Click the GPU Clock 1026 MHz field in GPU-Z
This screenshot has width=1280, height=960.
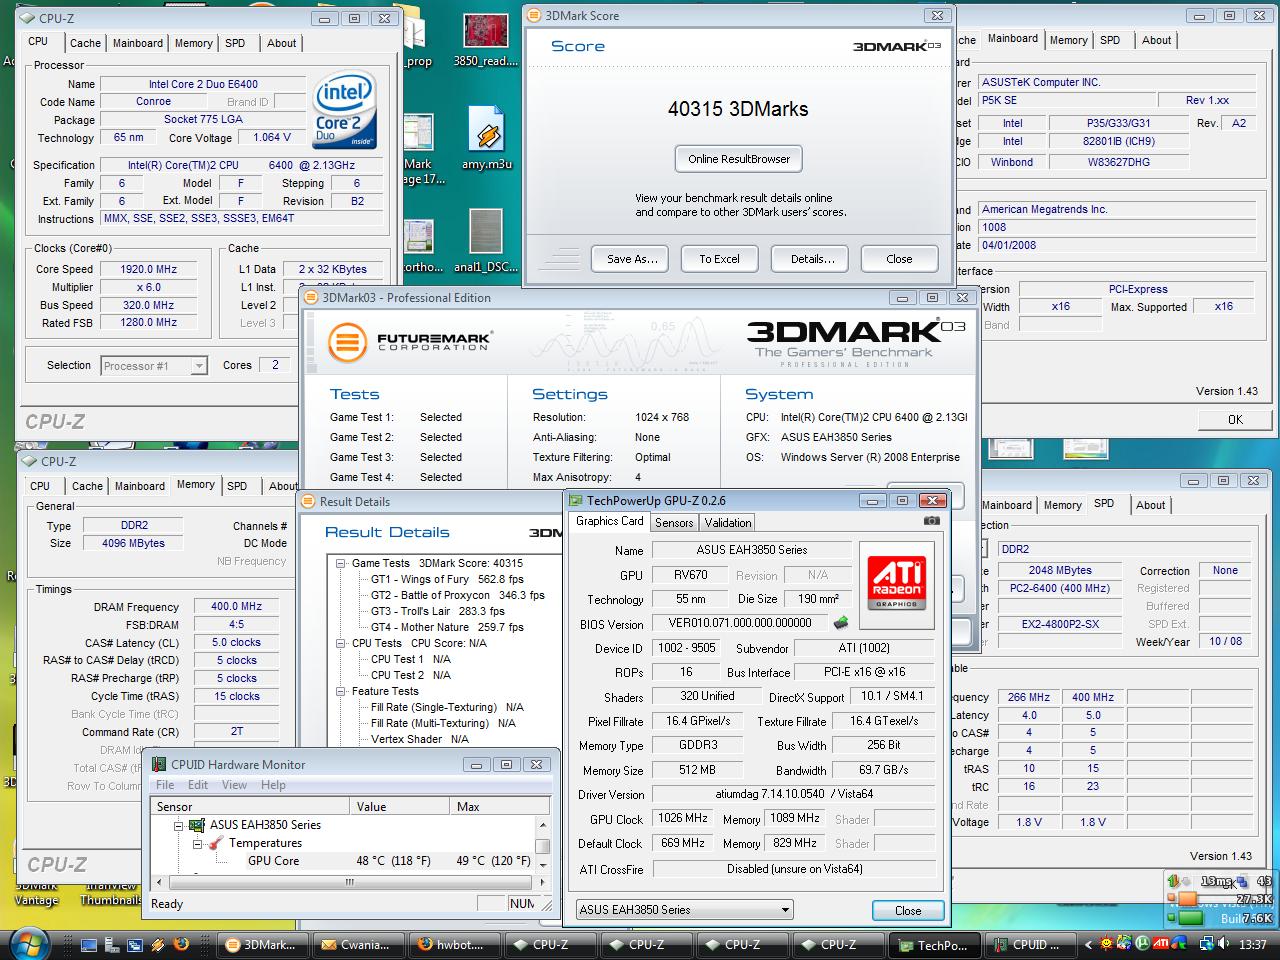683,818
